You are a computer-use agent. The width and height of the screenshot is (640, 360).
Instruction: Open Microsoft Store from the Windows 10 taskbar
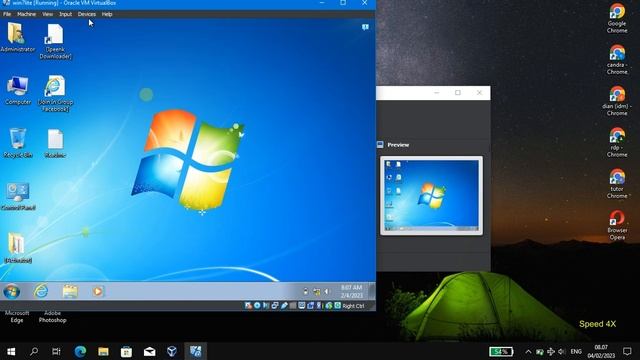126,351
